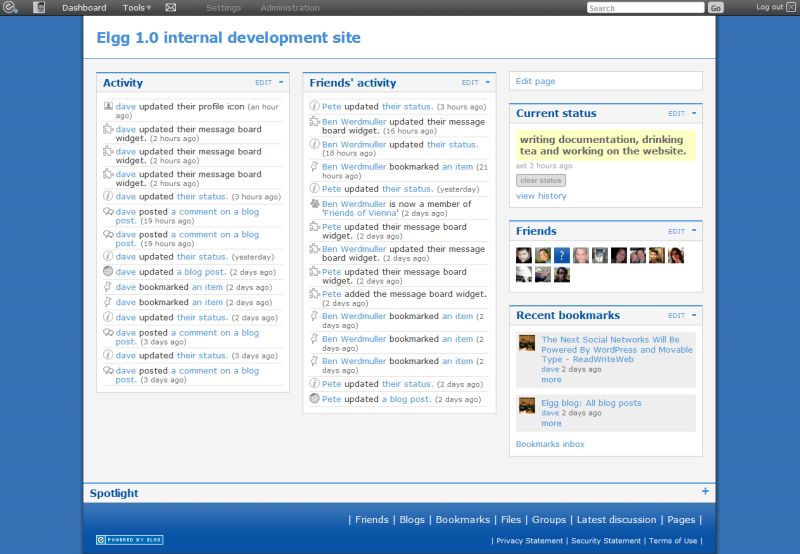
Task: Collapse the Recent bookmarks widget
Action: (x=694, y=315)
